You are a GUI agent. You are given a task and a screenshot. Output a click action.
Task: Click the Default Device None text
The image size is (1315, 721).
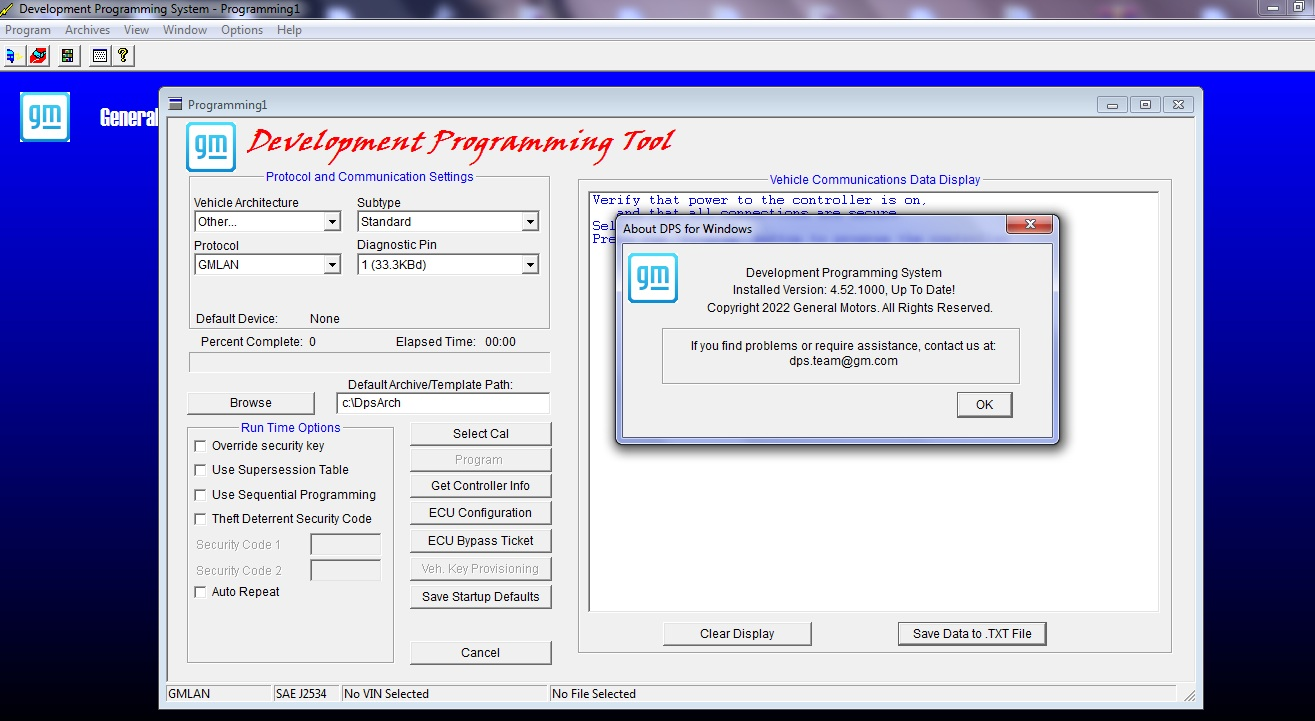point(268,319)
